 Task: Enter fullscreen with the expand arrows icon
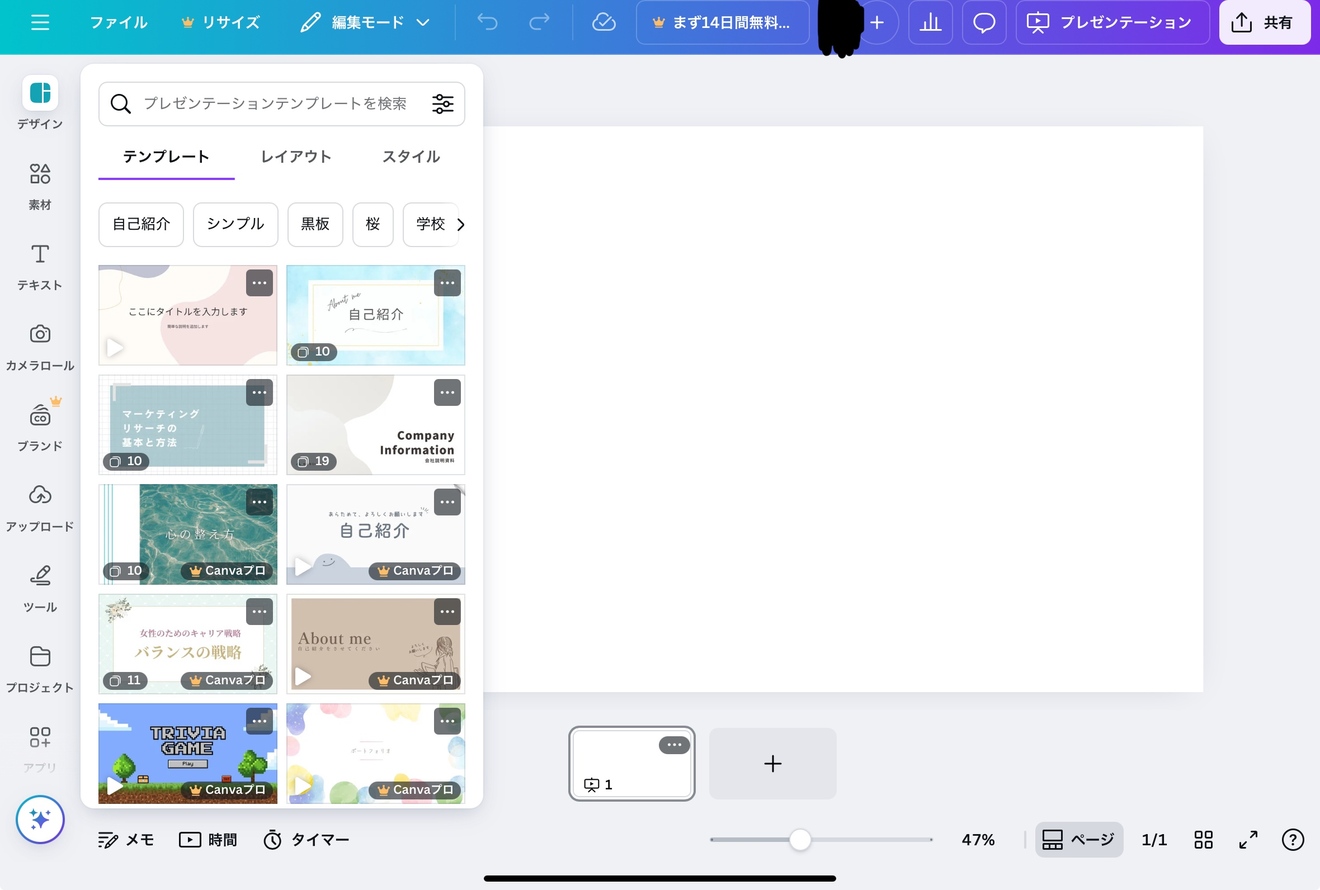[x=1248, y=840]
